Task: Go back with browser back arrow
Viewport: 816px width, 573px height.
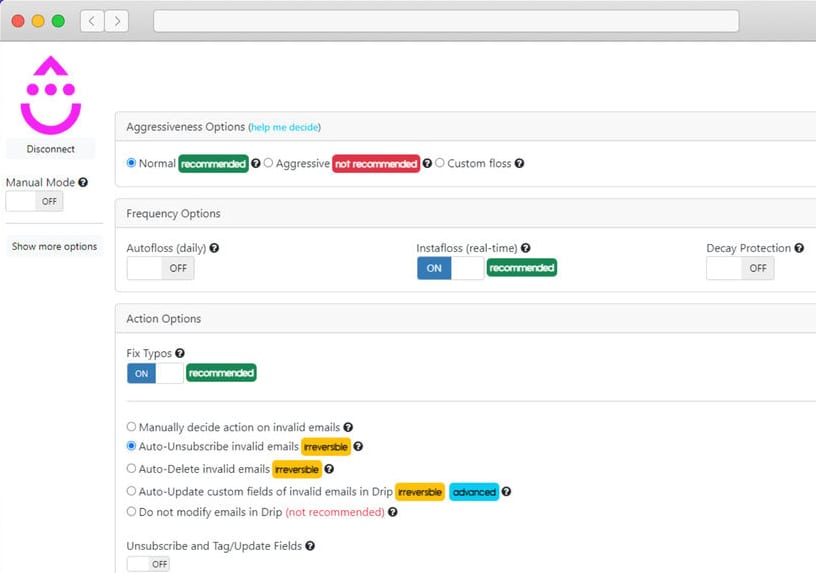Action: [x=92, y=21]
